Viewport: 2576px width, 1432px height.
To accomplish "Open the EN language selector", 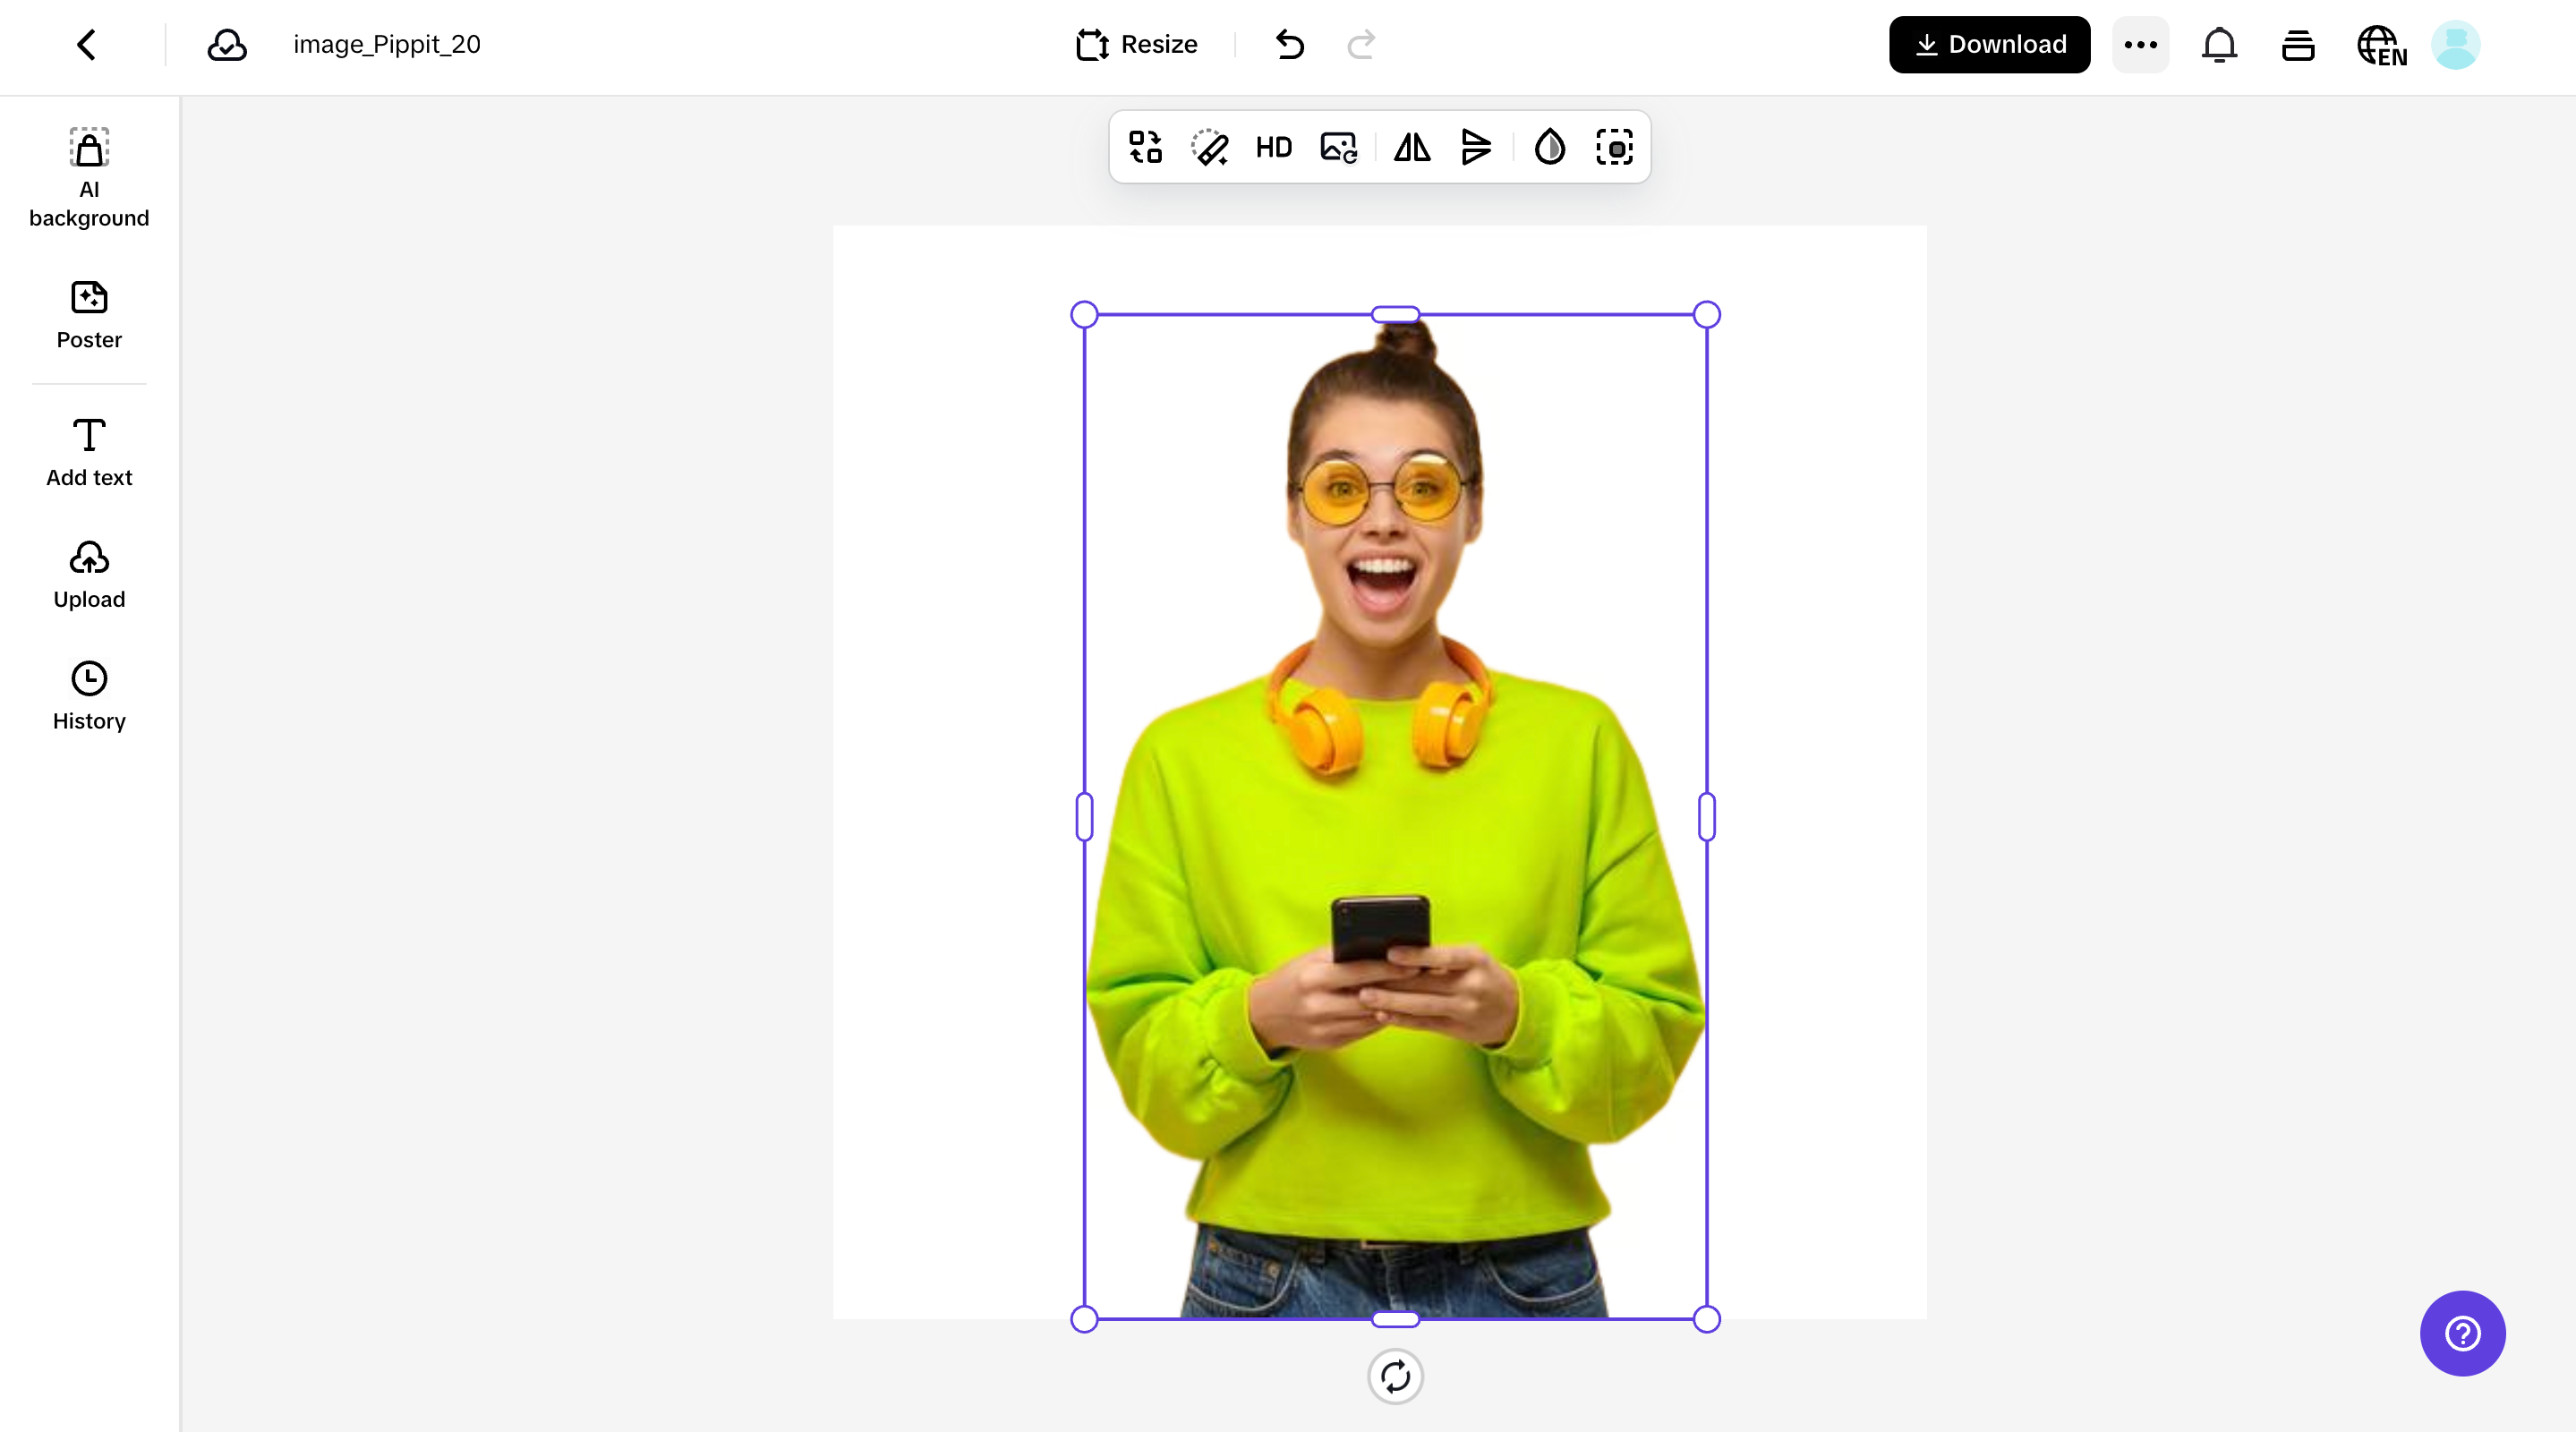I will pyautogui.click(x=2382, y=44).
